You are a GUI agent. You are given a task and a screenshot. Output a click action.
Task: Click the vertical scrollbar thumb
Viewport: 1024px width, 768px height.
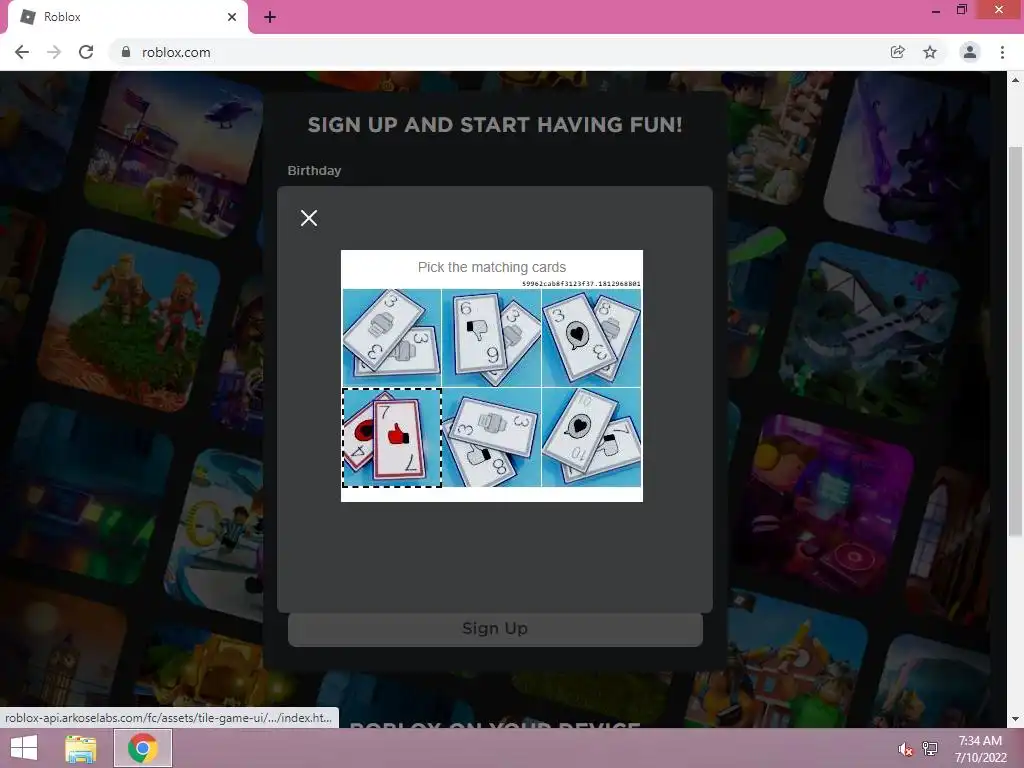[x=1016, y=340]
